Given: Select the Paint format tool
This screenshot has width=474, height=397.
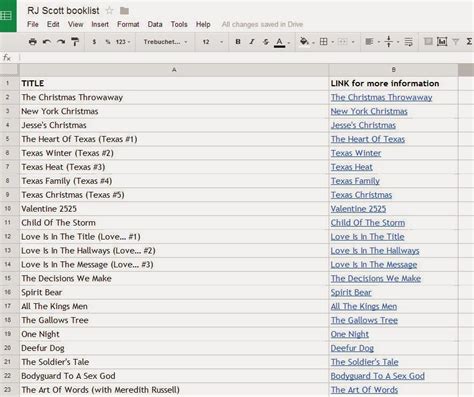Looking at the screenshot, I should 75,42.
